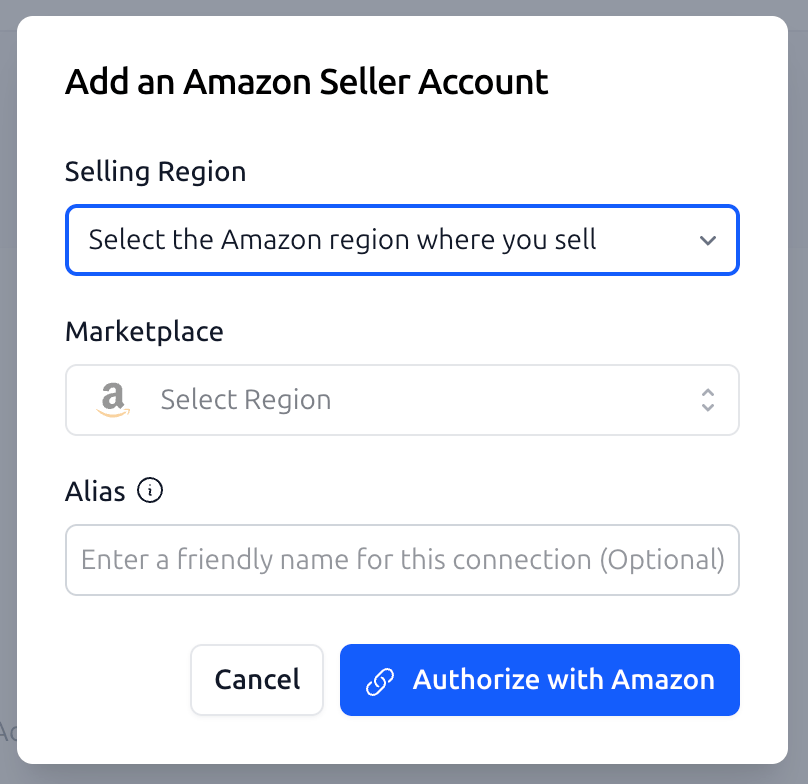The height and width of the screenshot is (784, 808).
Task: Click the Selling Region label
Action: tap(155, 171)
